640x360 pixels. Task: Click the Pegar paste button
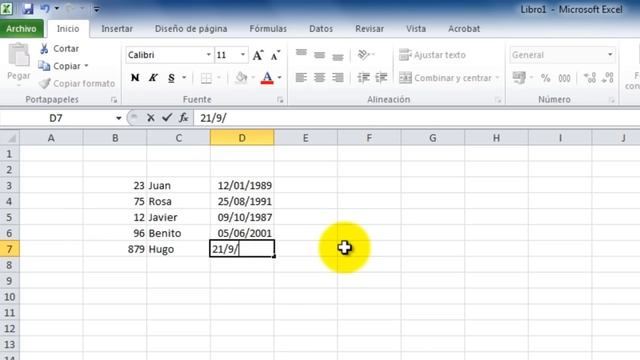tap(19, 63)
